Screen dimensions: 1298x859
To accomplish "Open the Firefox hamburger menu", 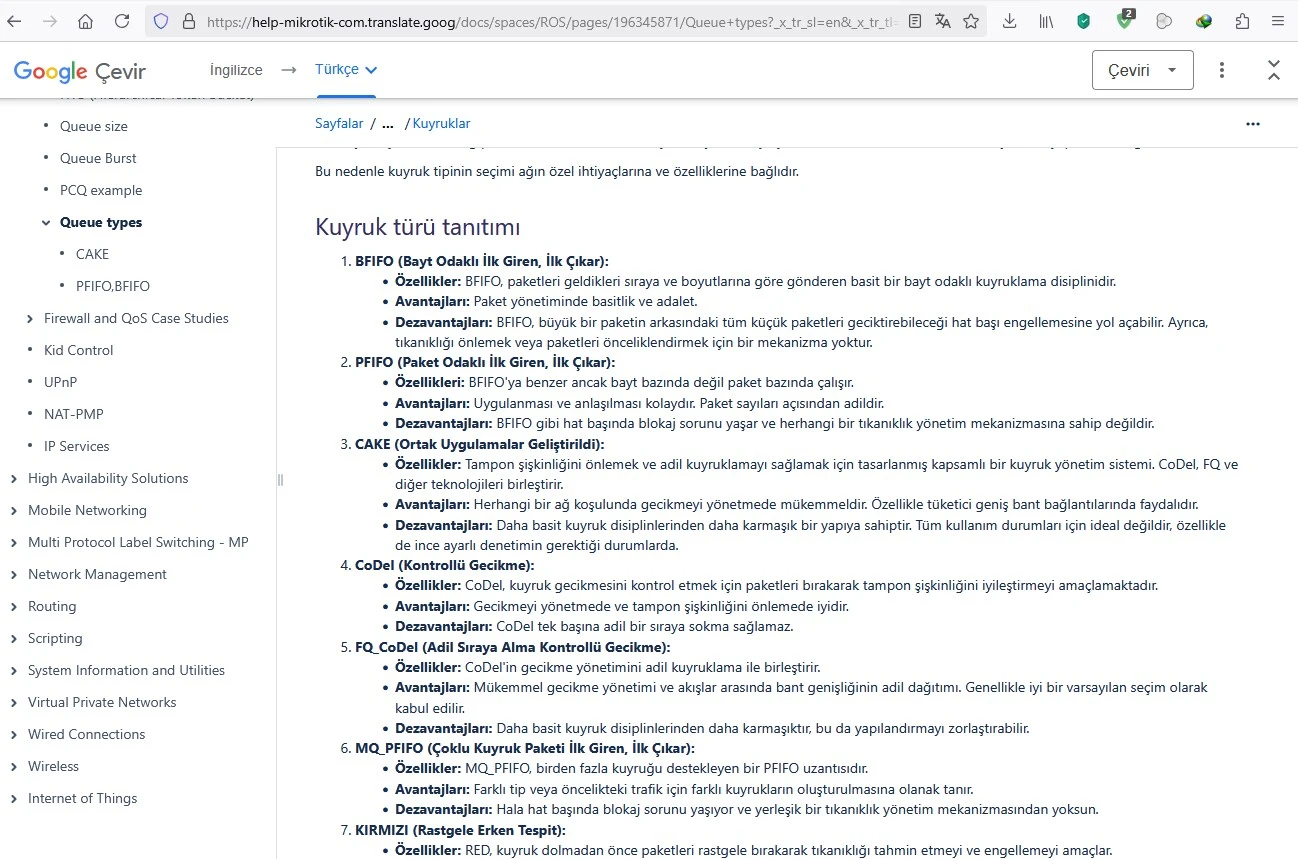I will point(1277,21).
